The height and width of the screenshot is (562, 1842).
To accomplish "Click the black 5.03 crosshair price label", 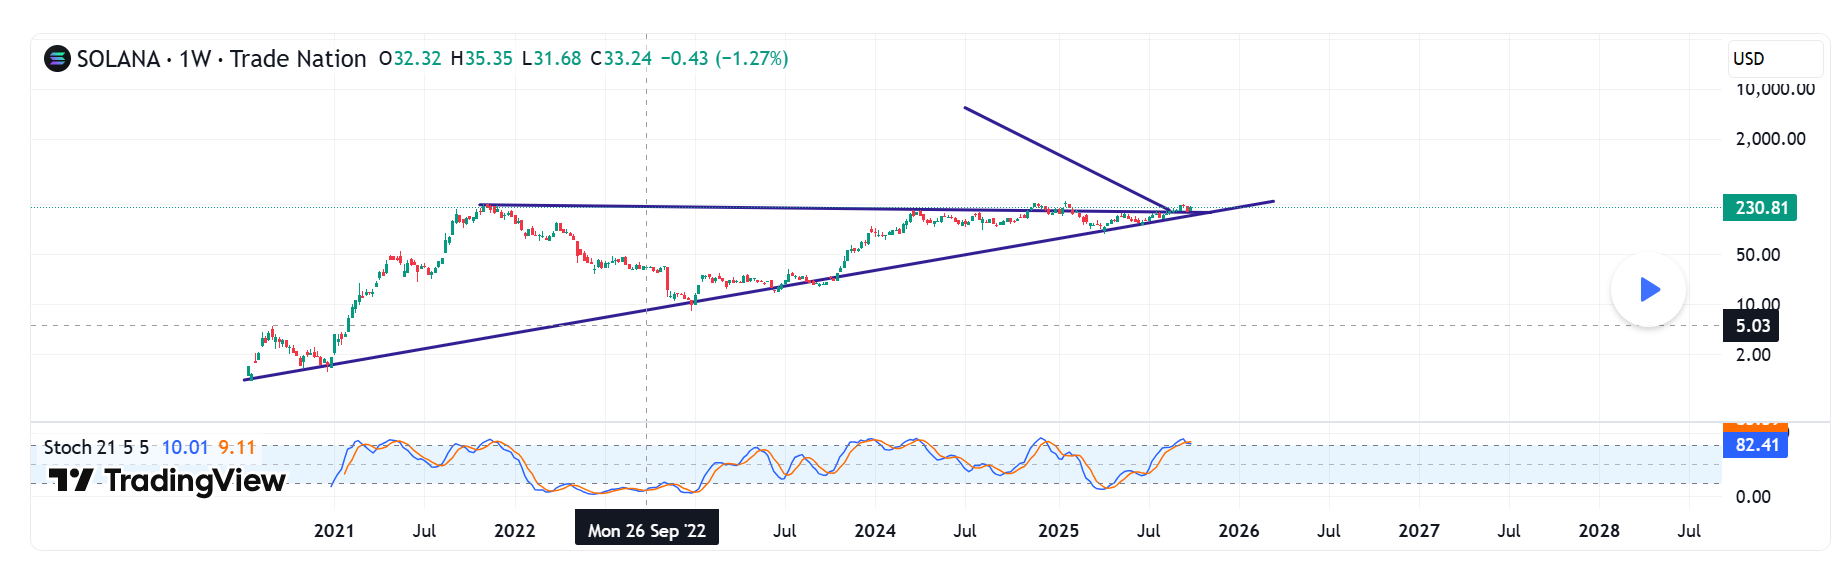I will pos(1751,326).
